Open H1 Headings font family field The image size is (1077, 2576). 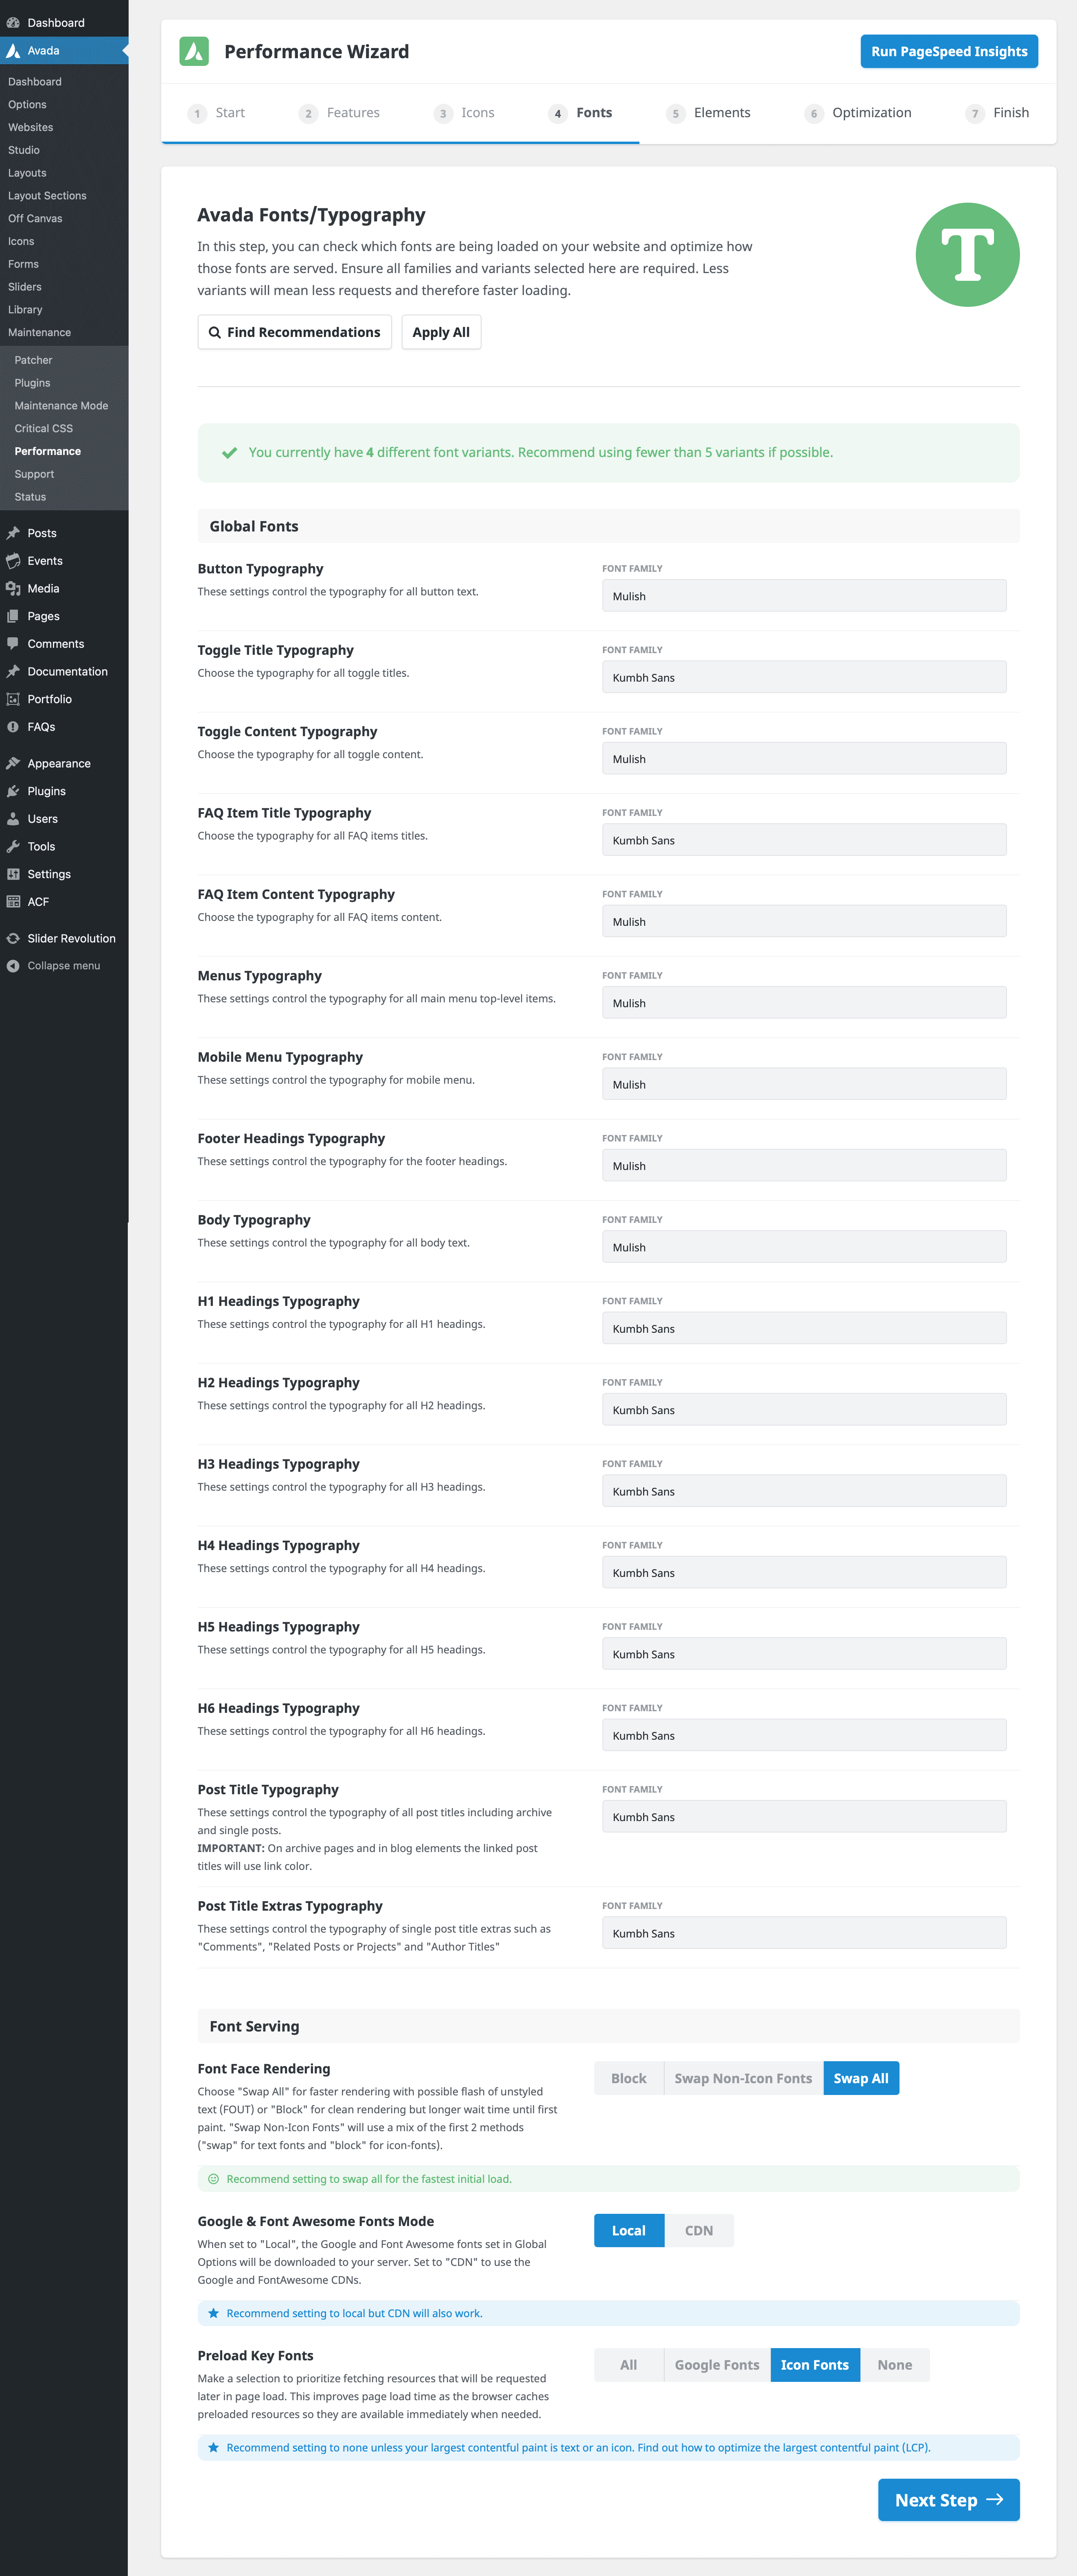click(x=804, y=1328)
